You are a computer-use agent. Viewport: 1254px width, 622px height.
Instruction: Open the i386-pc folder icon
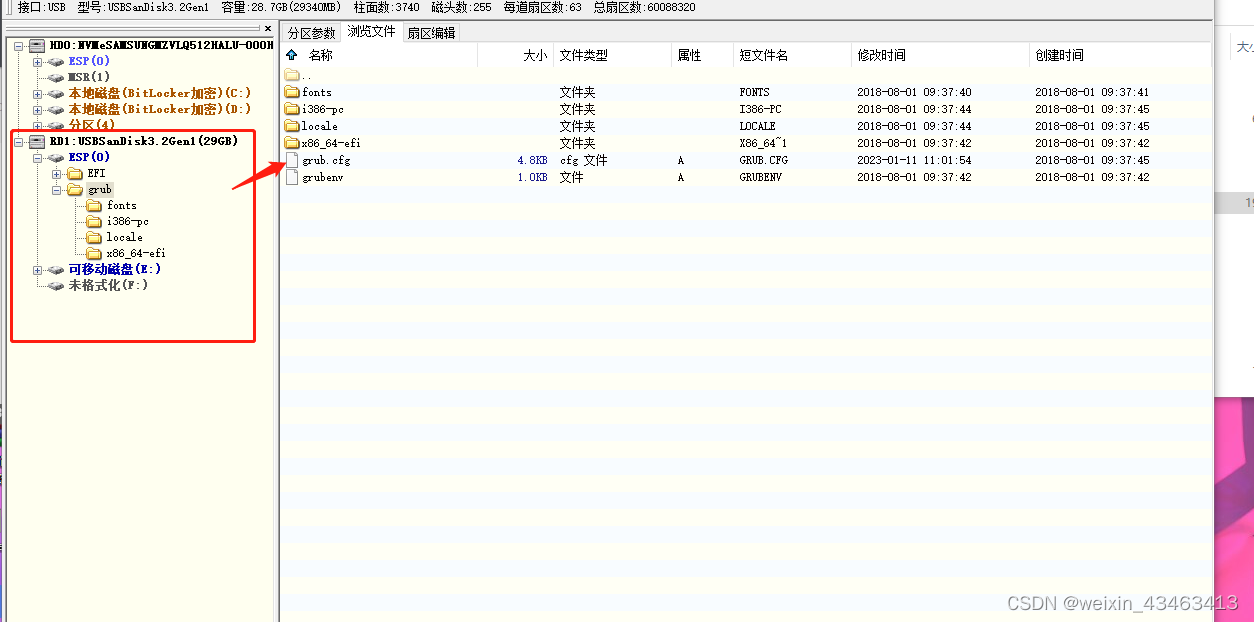[293, 109]
